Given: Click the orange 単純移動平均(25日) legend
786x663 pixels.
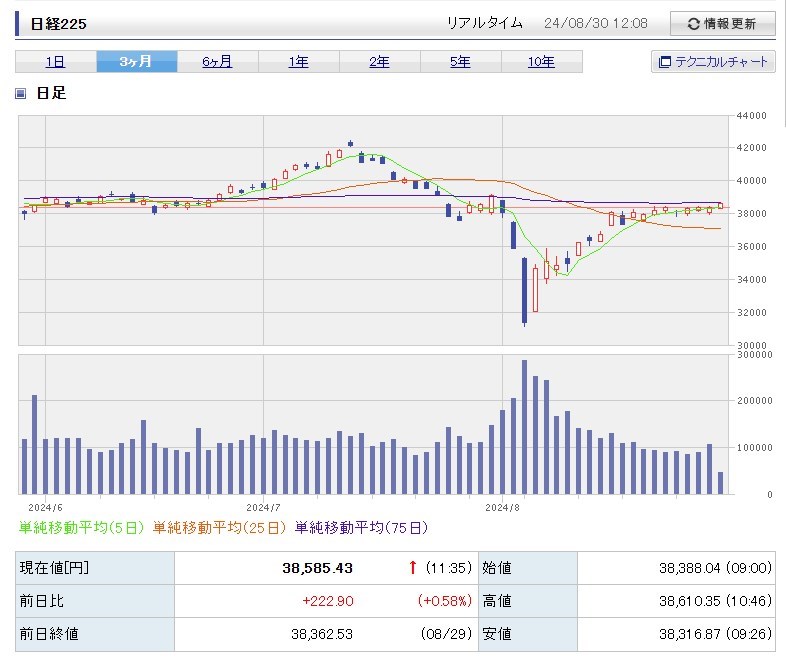Looking at the screenshot, I should [221, 527].
